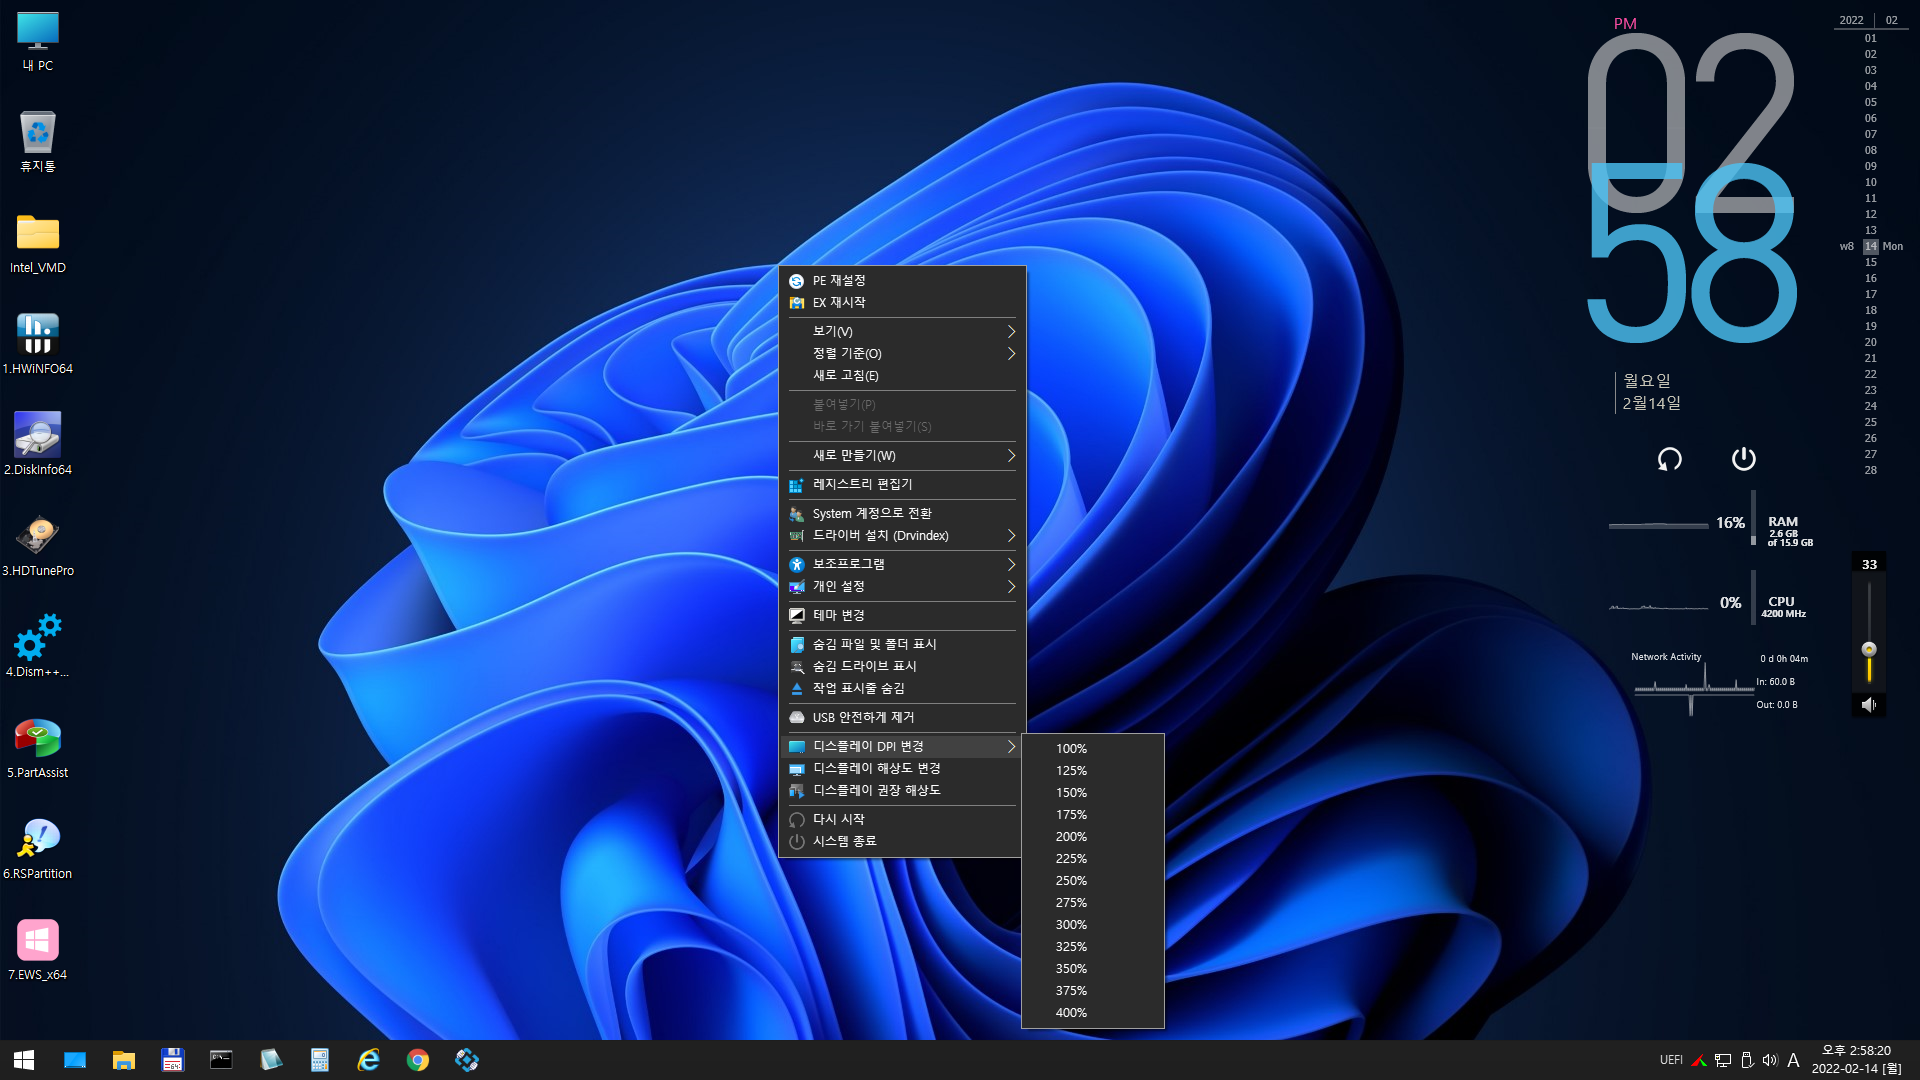
Task: Select 다시 시작 menu entry
Action: (902, 819)
